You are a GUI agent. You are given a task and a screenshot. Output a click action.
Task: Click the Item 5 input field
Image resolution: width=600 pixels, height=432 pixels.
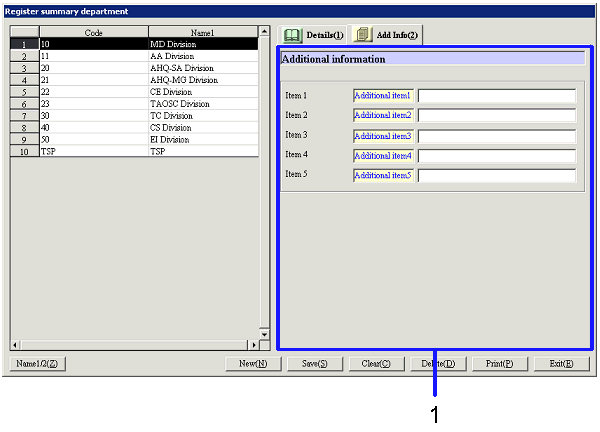pos(496,176)
